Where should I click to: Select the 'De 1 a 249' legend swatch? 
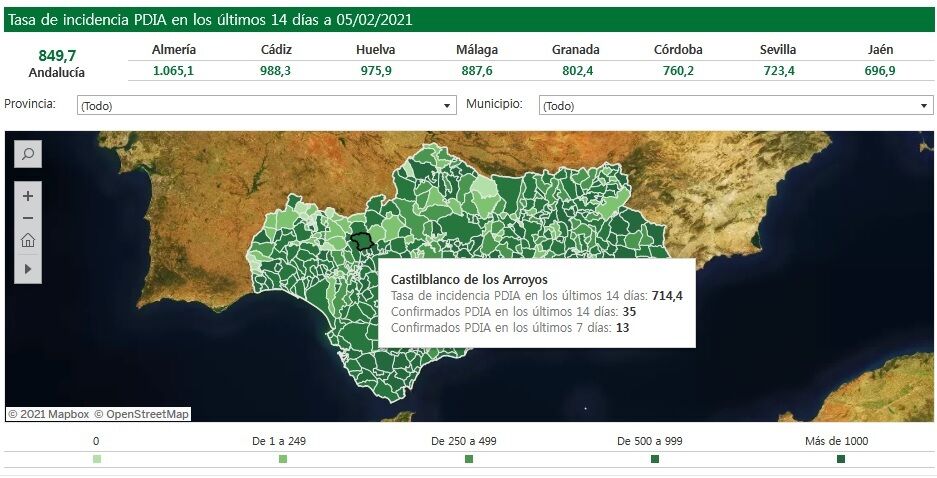coord(283,459)
